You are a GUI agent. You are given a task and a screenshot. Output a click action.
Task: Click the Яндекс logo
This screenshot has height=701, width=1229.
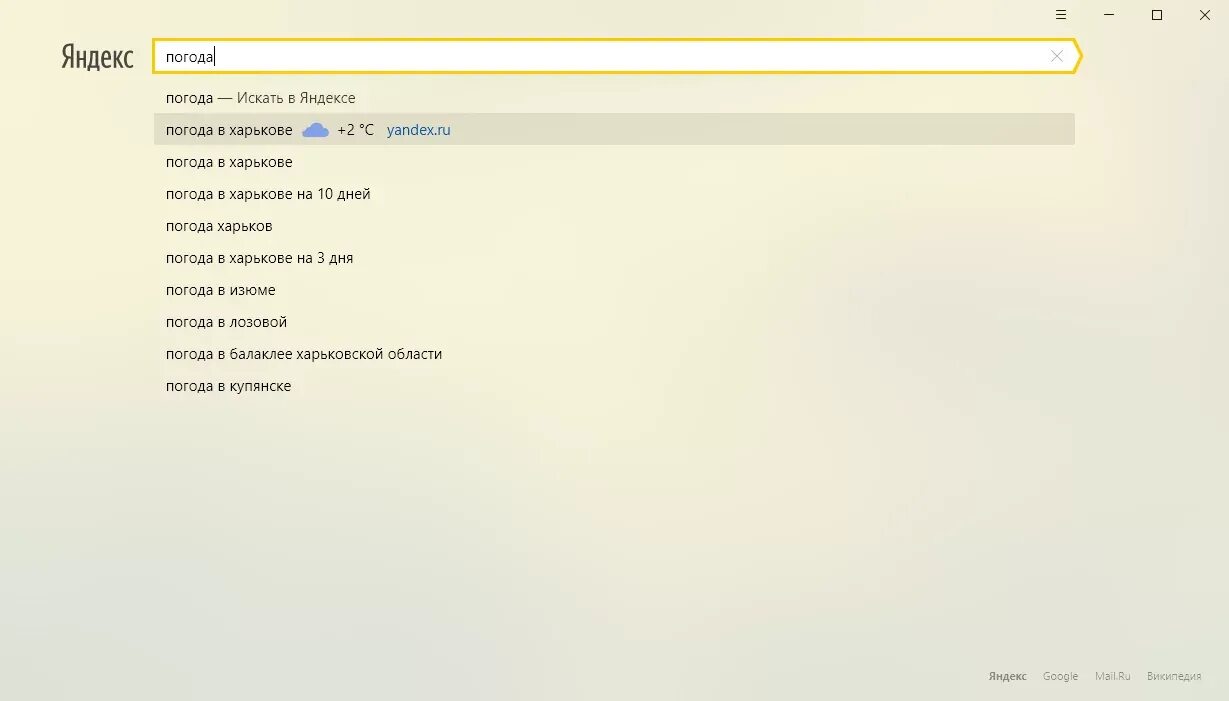(97, 57)
